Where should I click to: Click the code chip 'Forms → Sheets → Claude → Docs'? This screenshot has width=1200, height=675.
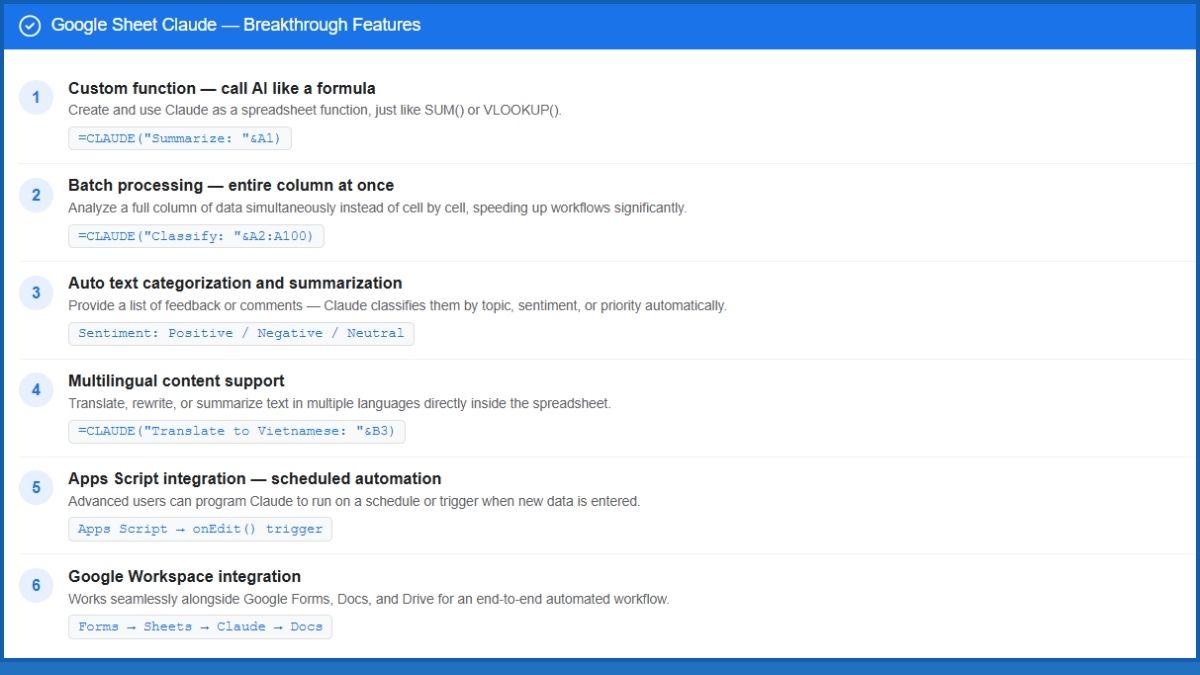point(200,627)
